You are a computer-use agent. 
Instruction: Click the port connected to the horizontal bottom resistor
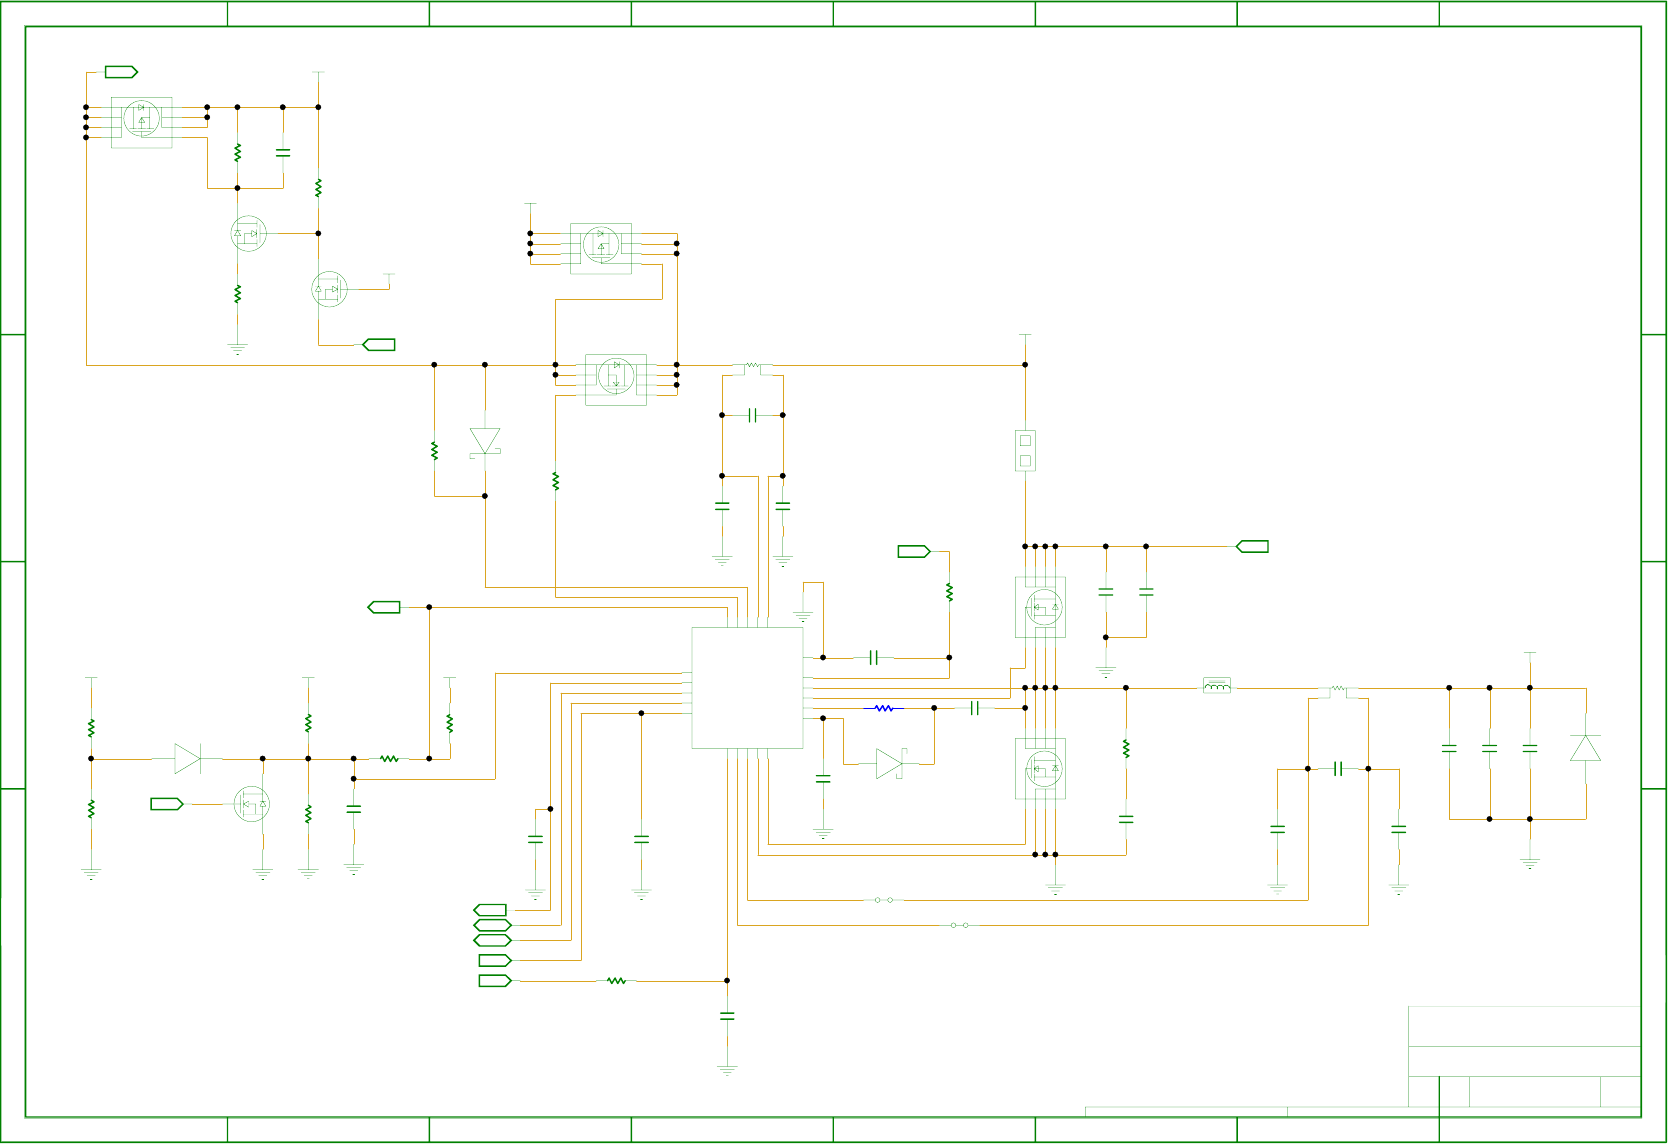coord(495,981)
